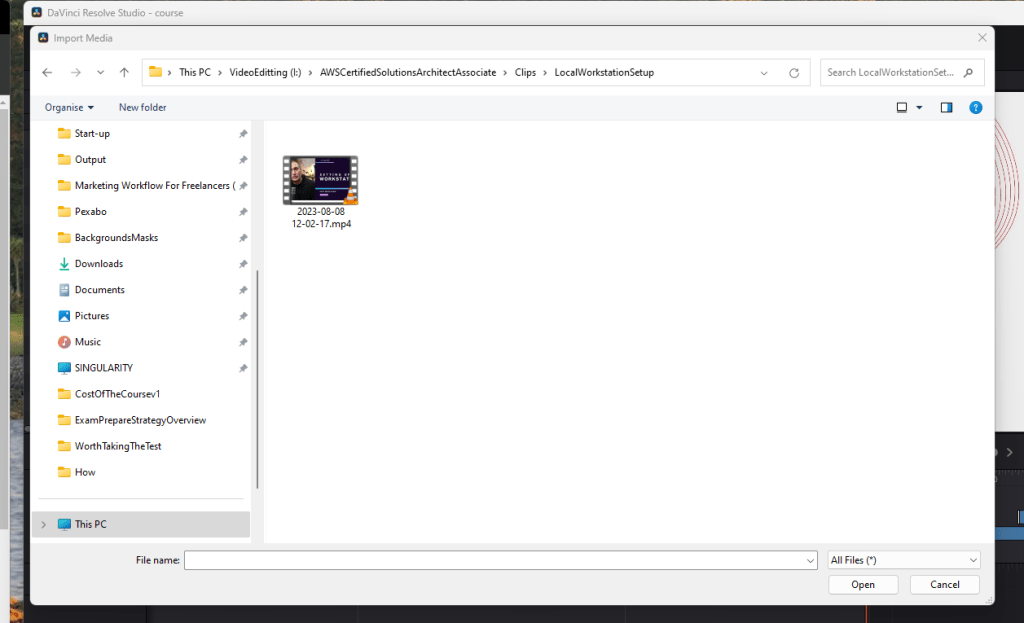Open the recent locations chevron

tap(100, 72)
